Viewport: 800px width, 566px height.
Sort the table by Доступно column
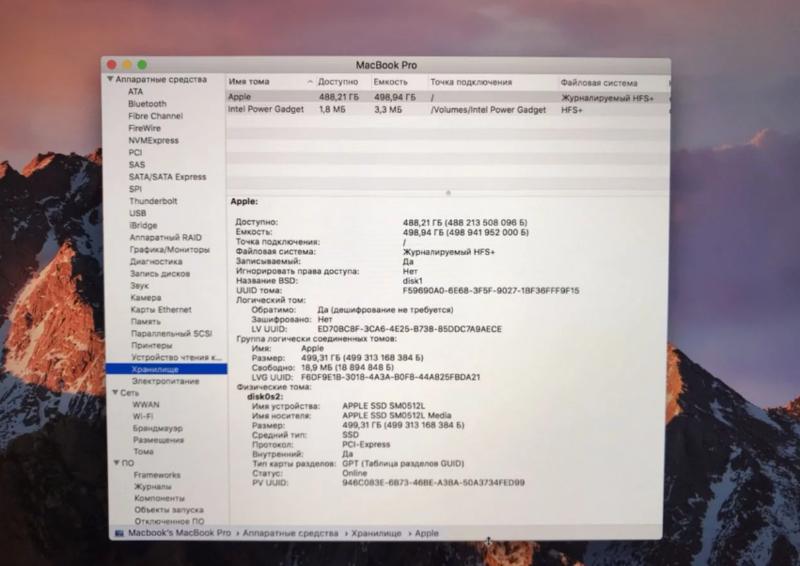click(x=338, y=82)
